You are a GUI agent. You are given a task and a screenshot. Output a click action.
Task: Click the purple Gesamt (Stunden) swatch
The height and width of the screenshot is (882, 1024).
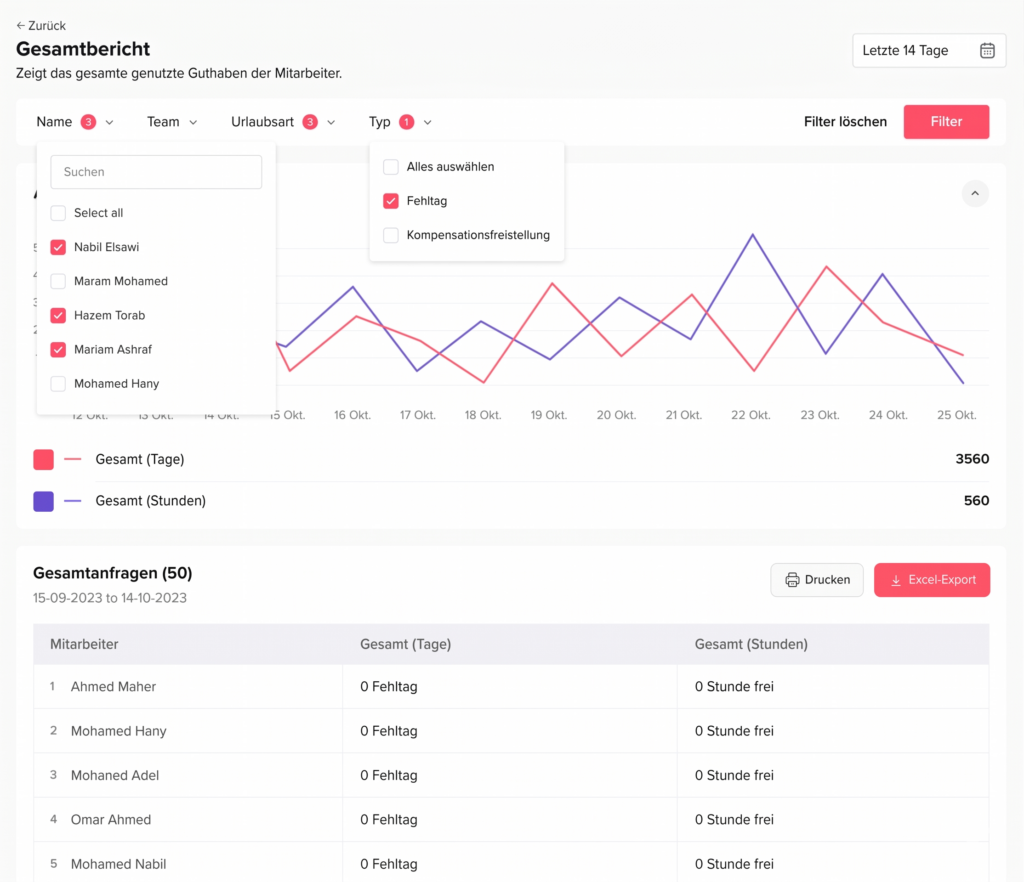coord(43,501)
